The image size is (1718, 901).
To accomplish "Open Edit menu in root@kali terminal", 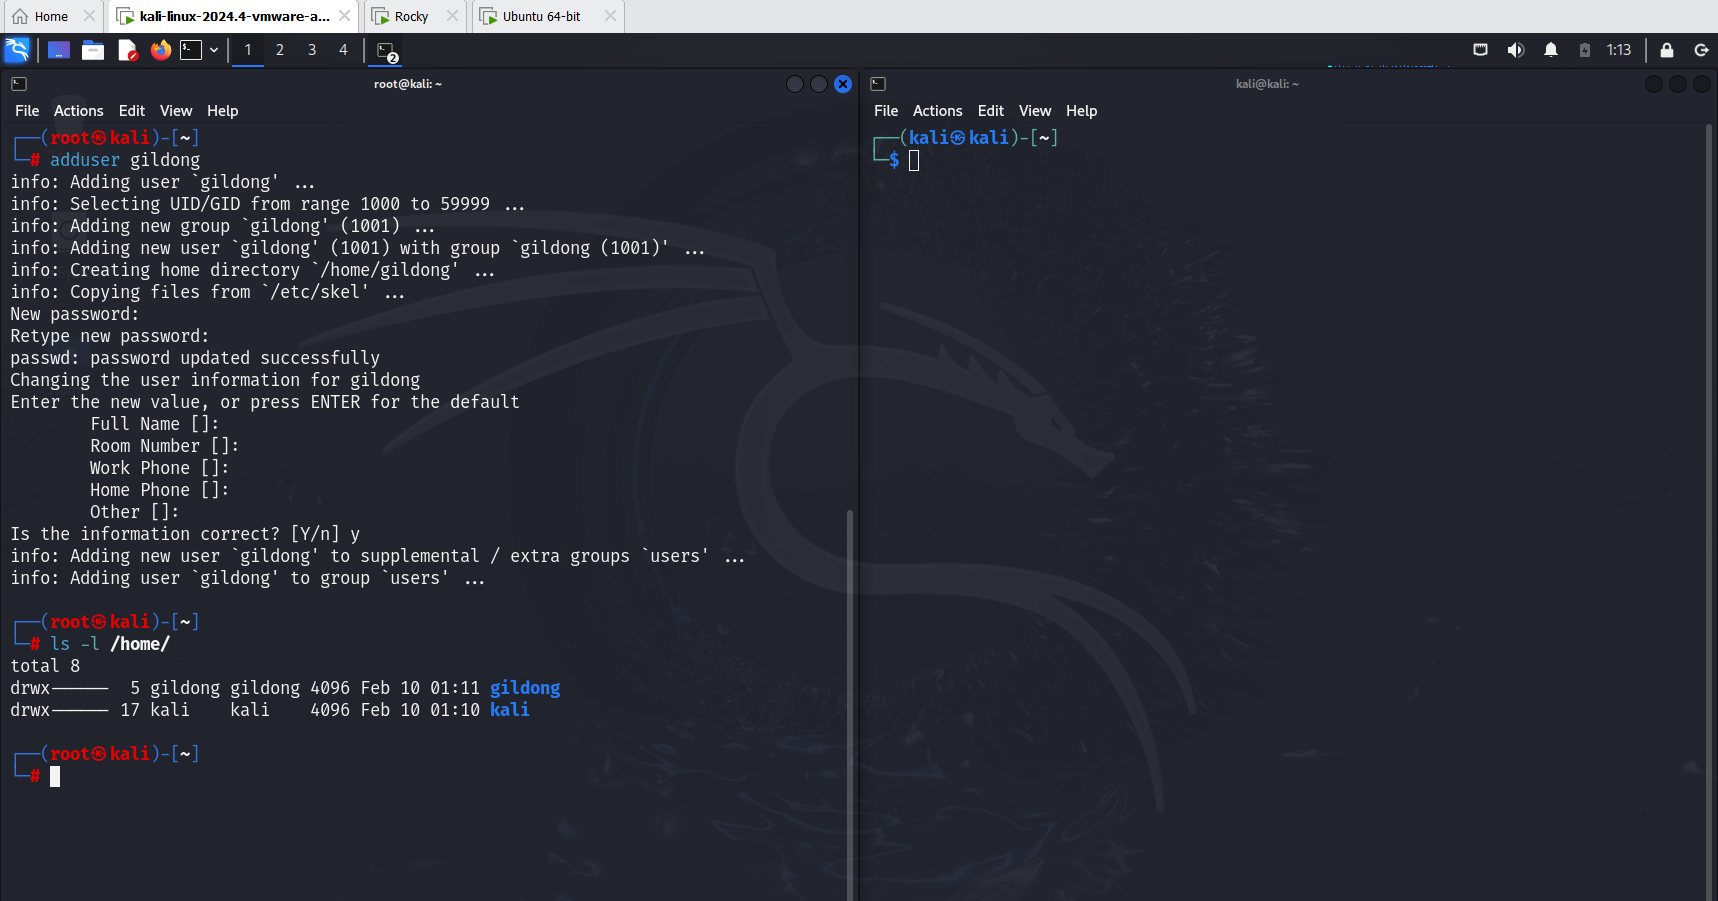I will [x=132, y=111].
